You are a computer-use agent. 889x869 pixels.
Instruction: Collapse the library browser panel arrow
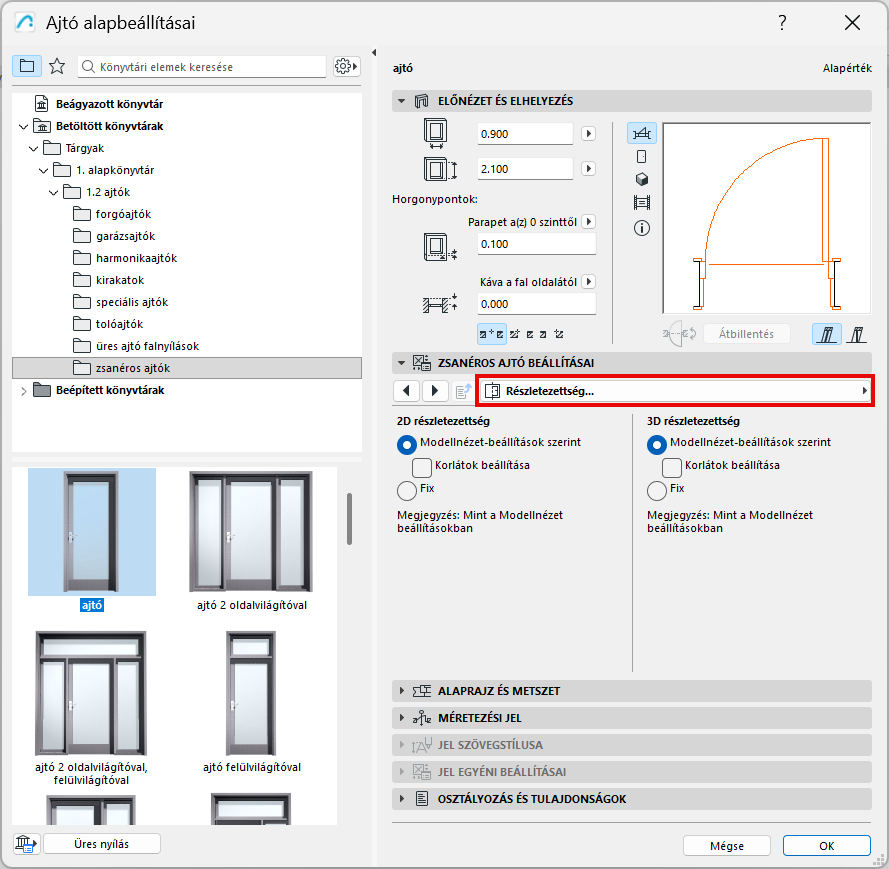[x=374, y=53]
